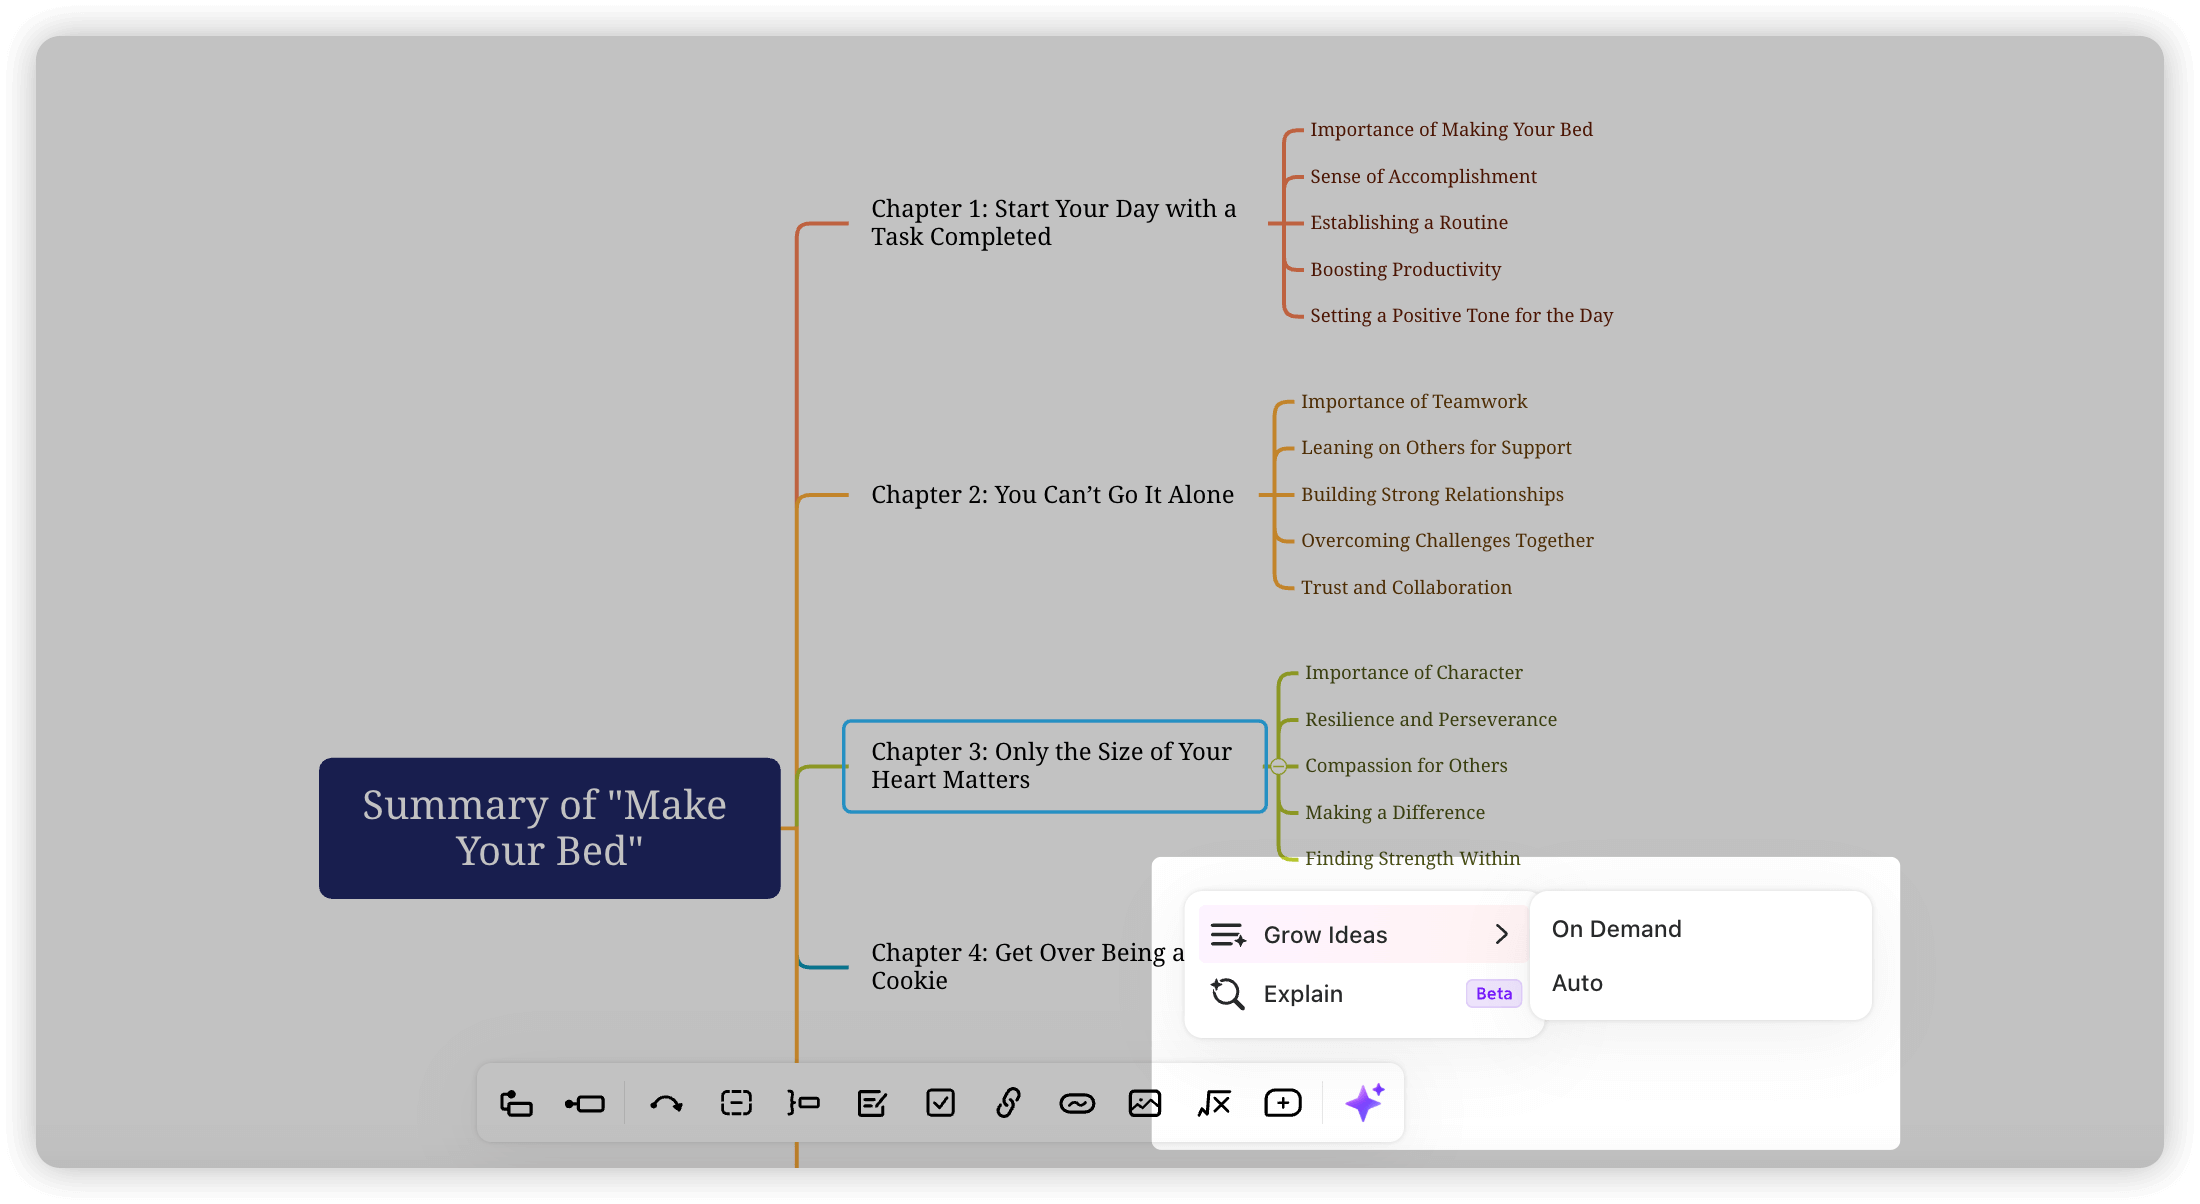The height and width of the screenshot is (1204, 2200).
Task: Add a boundary around the topic
Action: pyautogui.click(x=736, y=1103)
